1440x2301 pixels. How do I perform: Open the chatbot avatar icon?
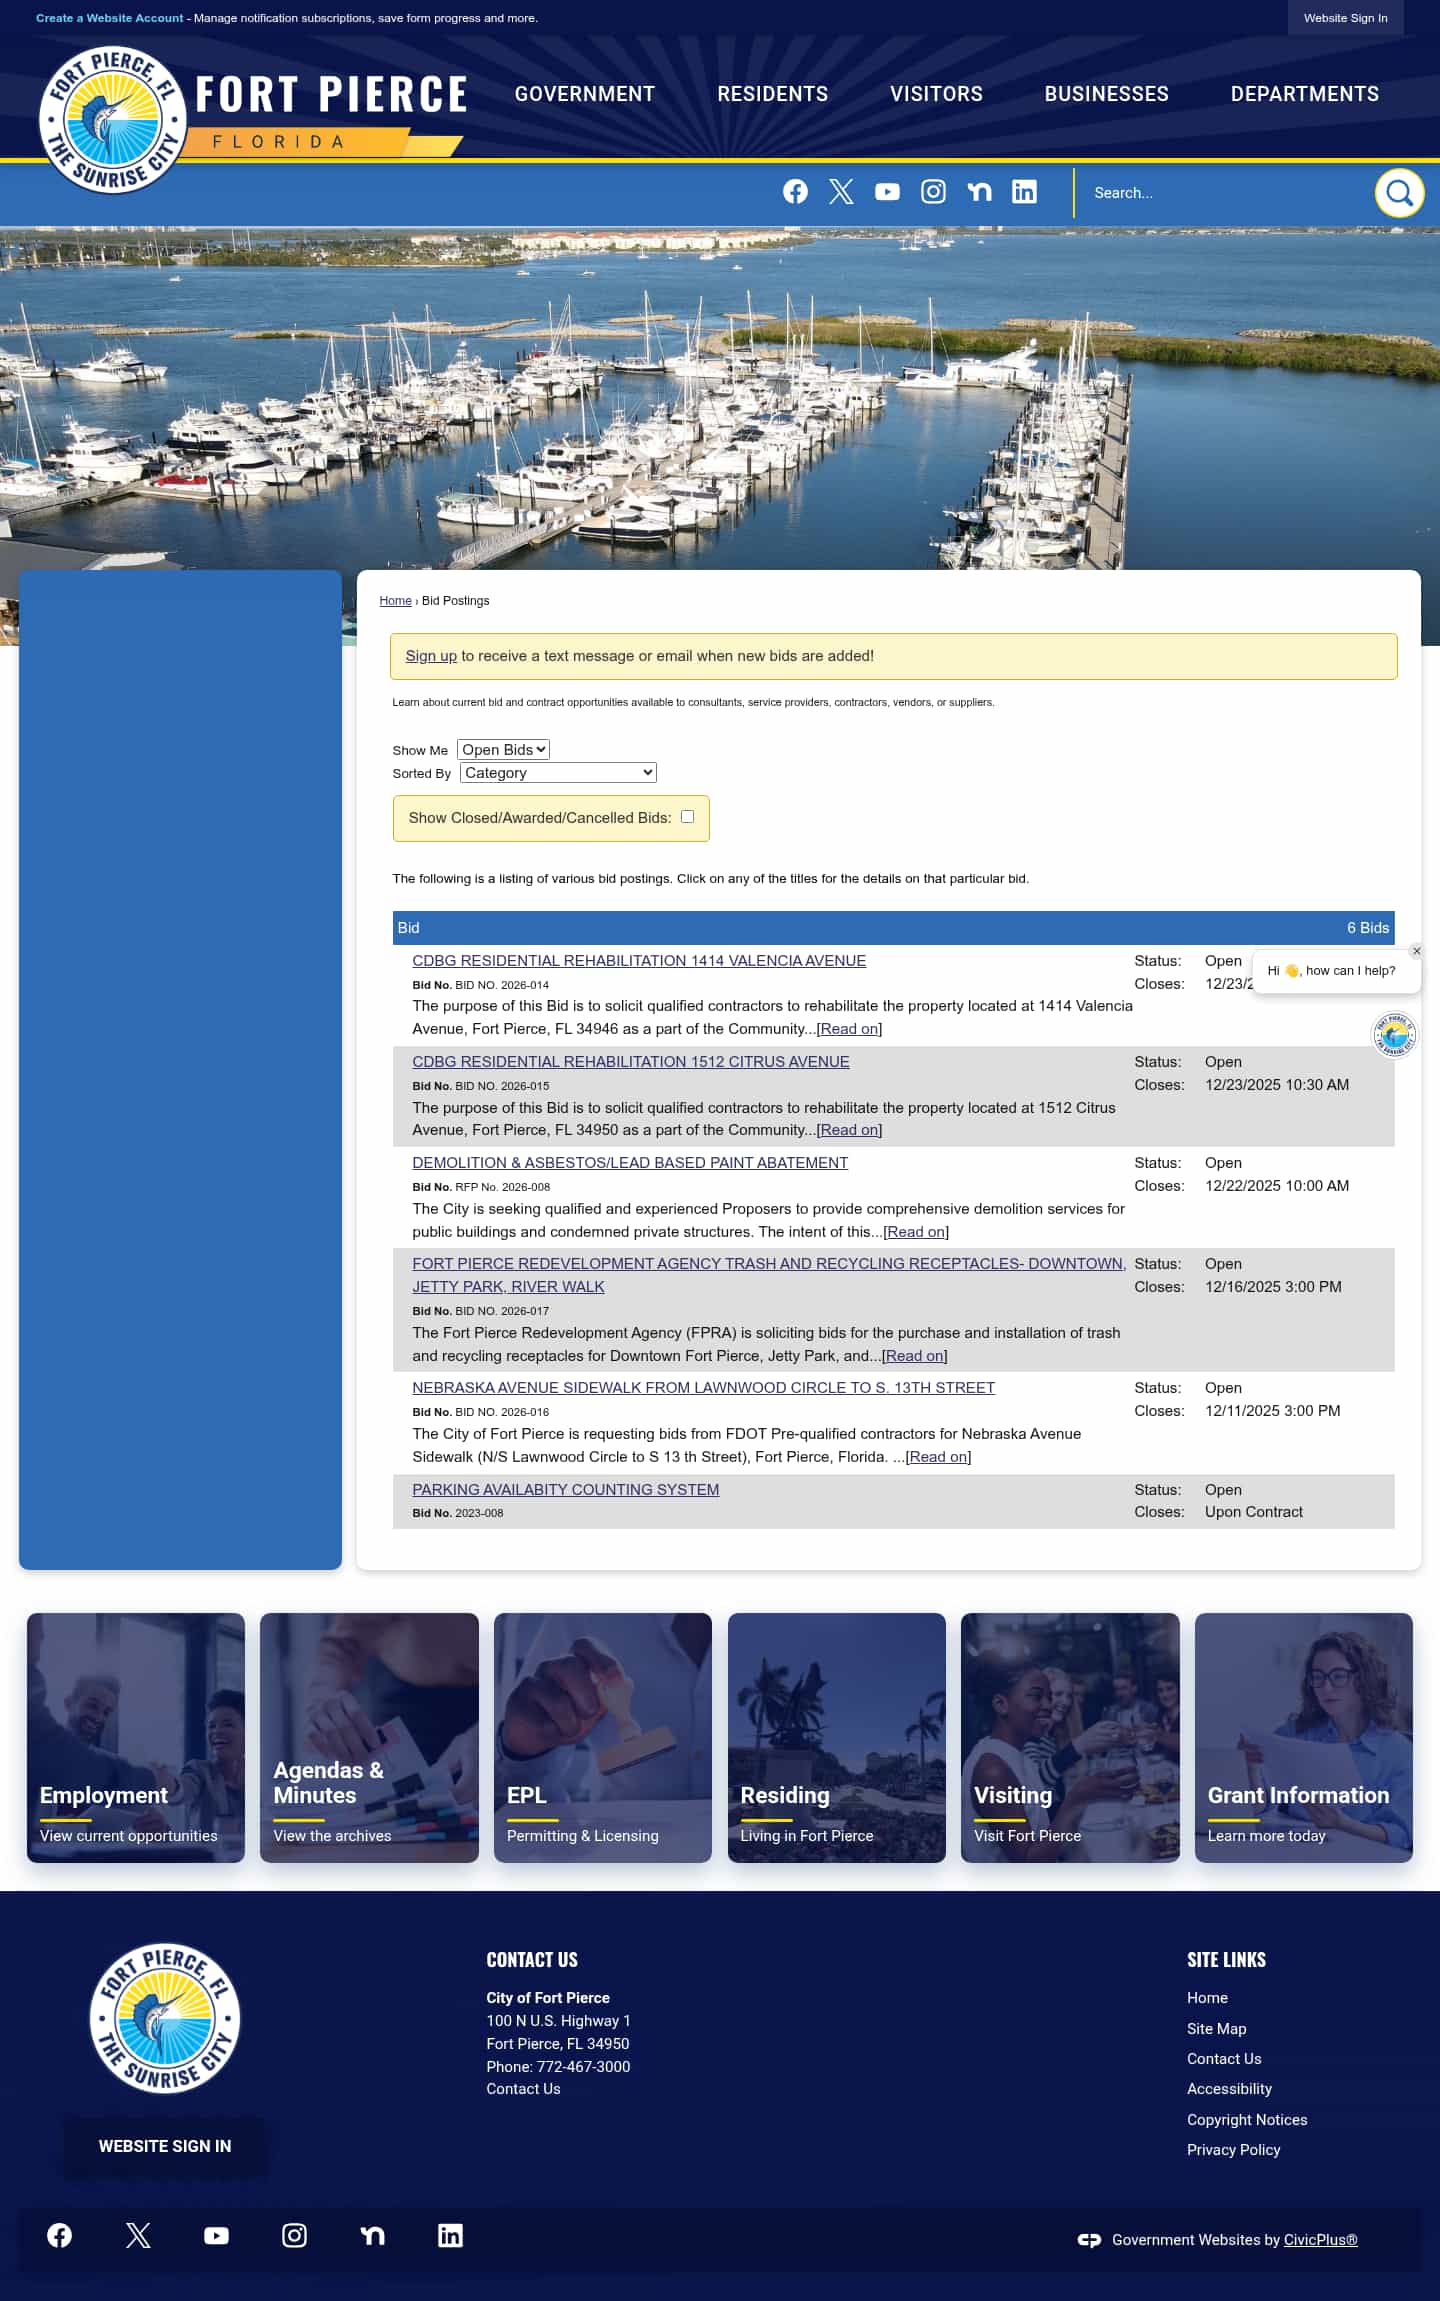[x=1394, y=1035]
